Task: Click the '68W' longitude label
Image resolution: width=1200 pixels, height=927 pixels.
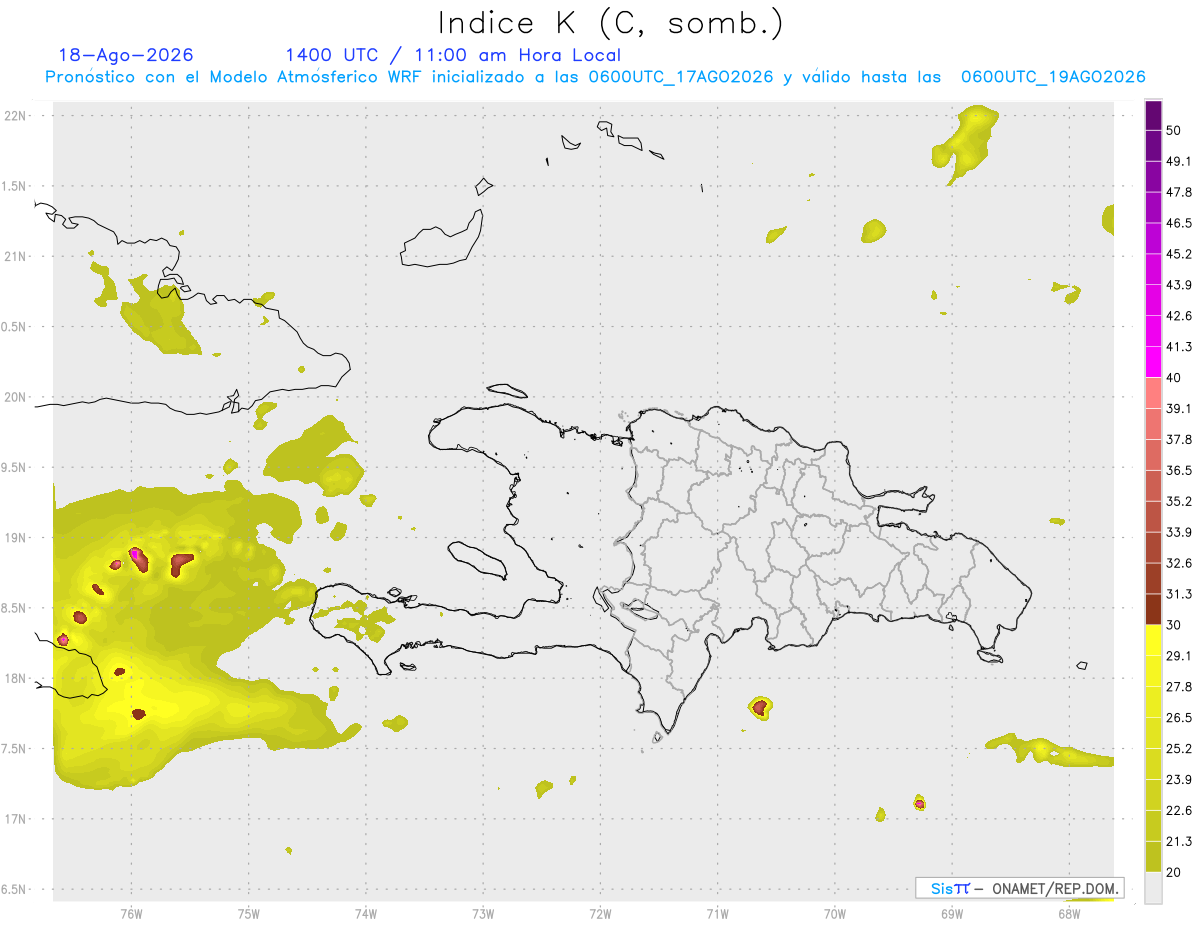Action: point(1069,913)
